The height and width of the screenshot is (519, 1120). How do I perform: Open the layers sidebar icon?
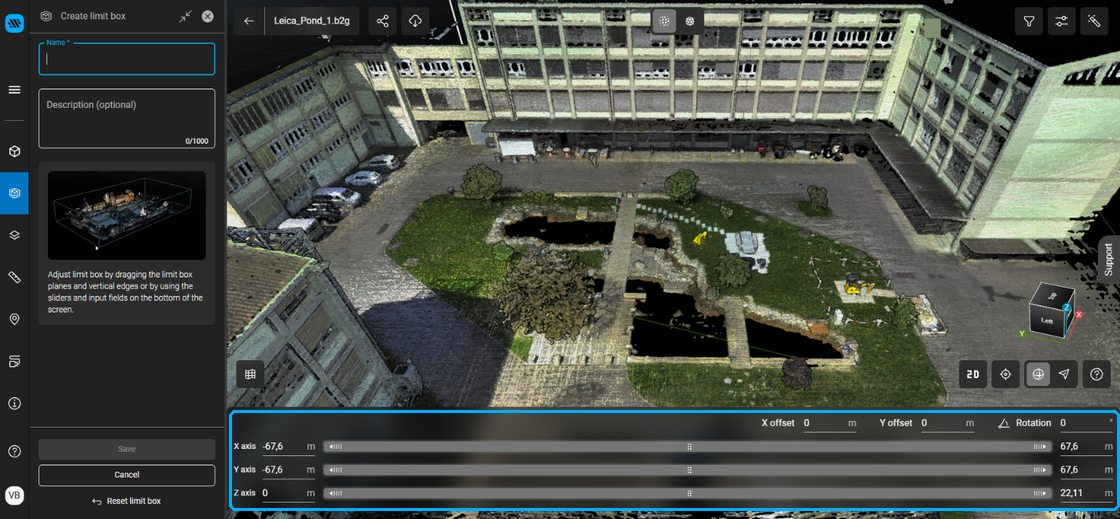(14, 235)
